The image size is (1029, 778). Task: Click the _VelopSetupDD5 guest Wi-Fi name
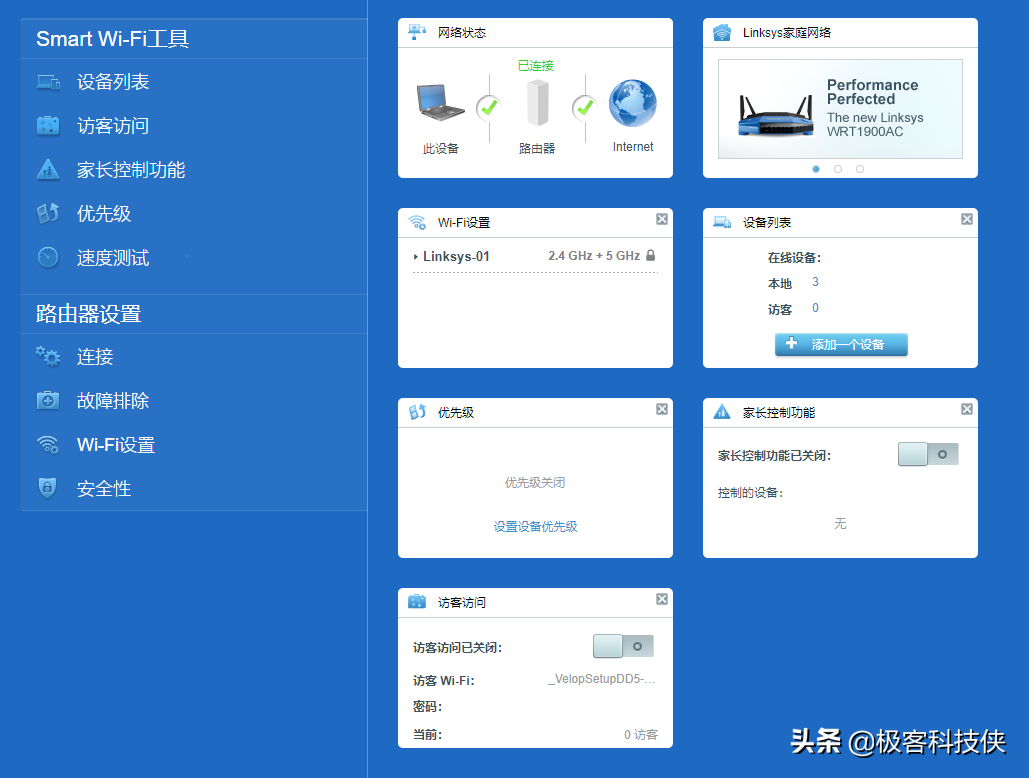pos(601,679)
